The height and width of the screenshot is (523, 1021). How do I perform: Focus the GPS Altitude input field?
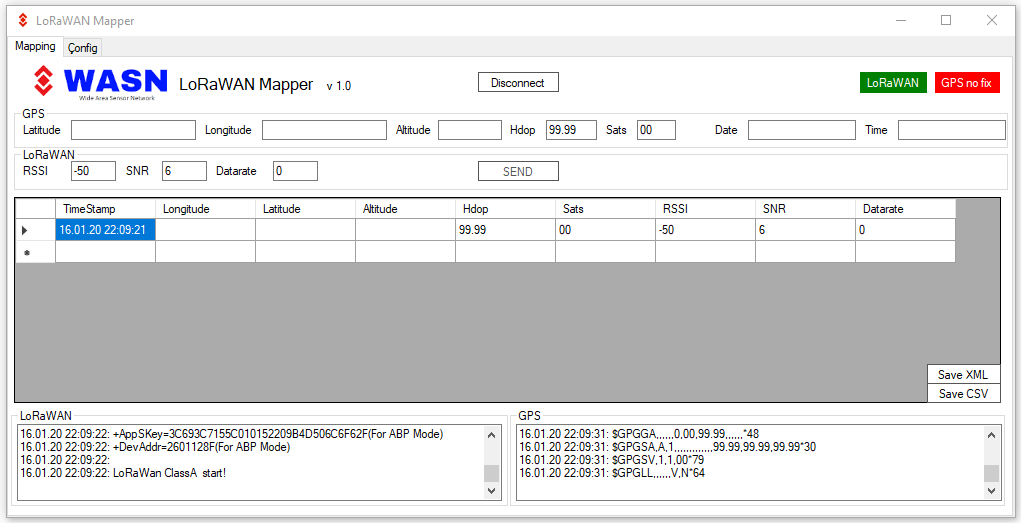469,130
